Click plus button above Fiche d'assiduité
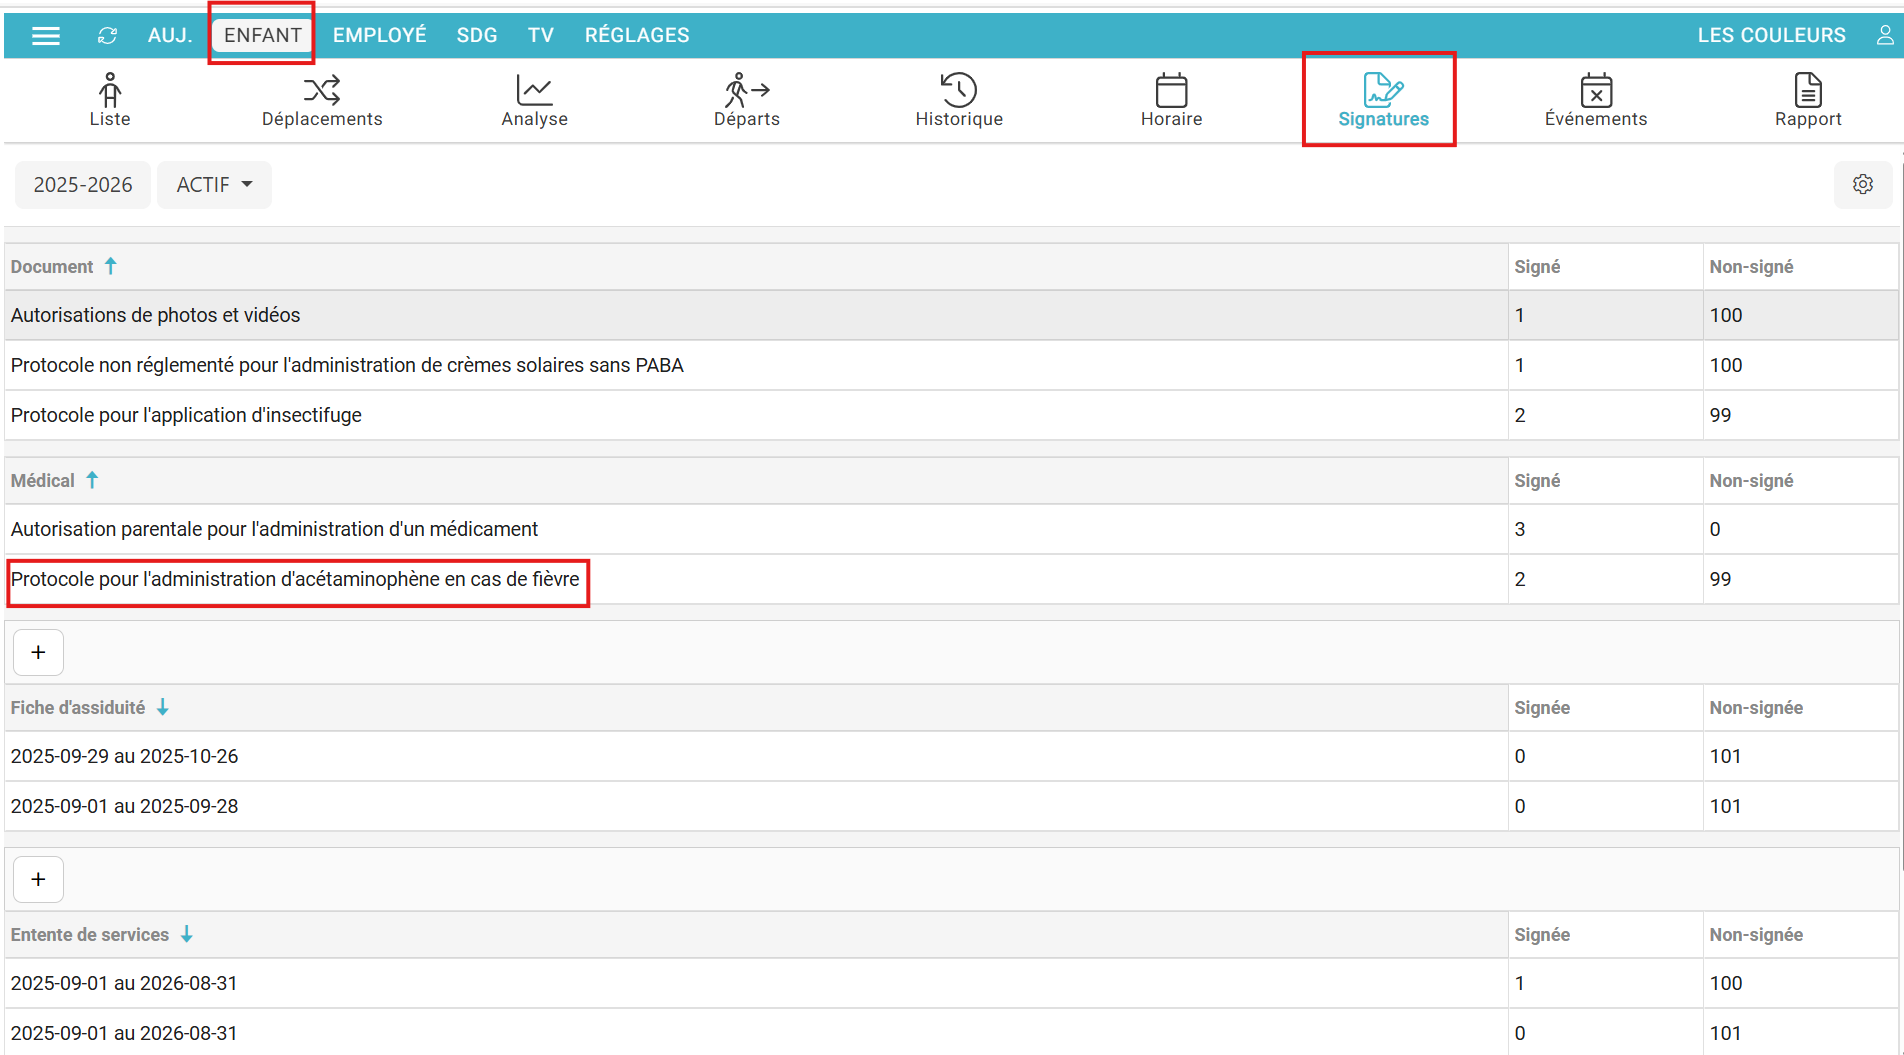Viewport: 1904px width, 1055px height. pyautogui.click(x=38, y=653)
